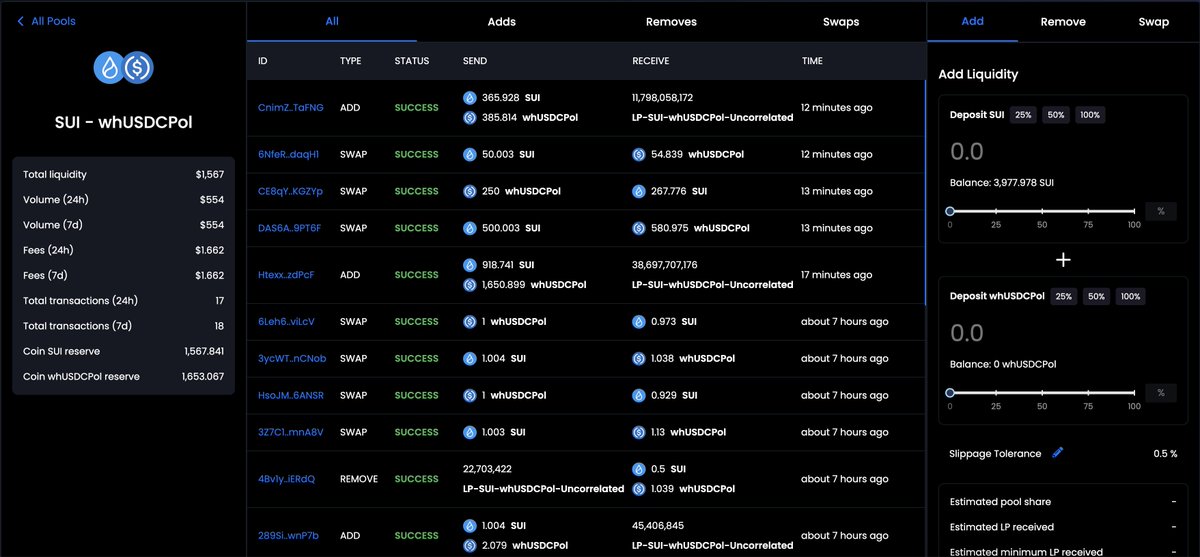The image size is (1200, 557).
Task: Click coin icon beside 1.039 whUSDCPol
Action: 639,488
